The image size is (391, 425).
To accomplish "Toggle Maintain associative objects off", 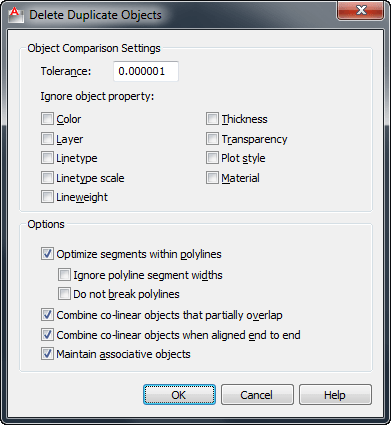I will (x=47, y=354).
